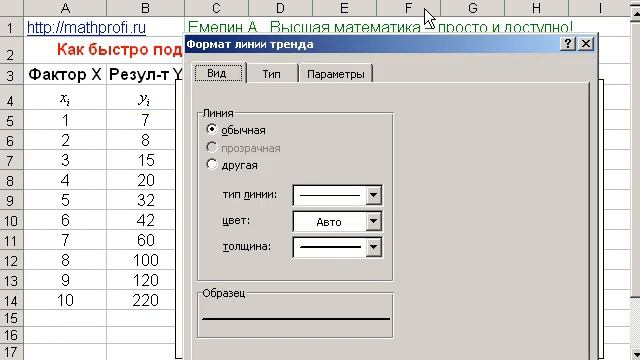Open the http://mathprofi.ru hyperlink
Screen dimensions: 640x360
(x=86, y=27)
